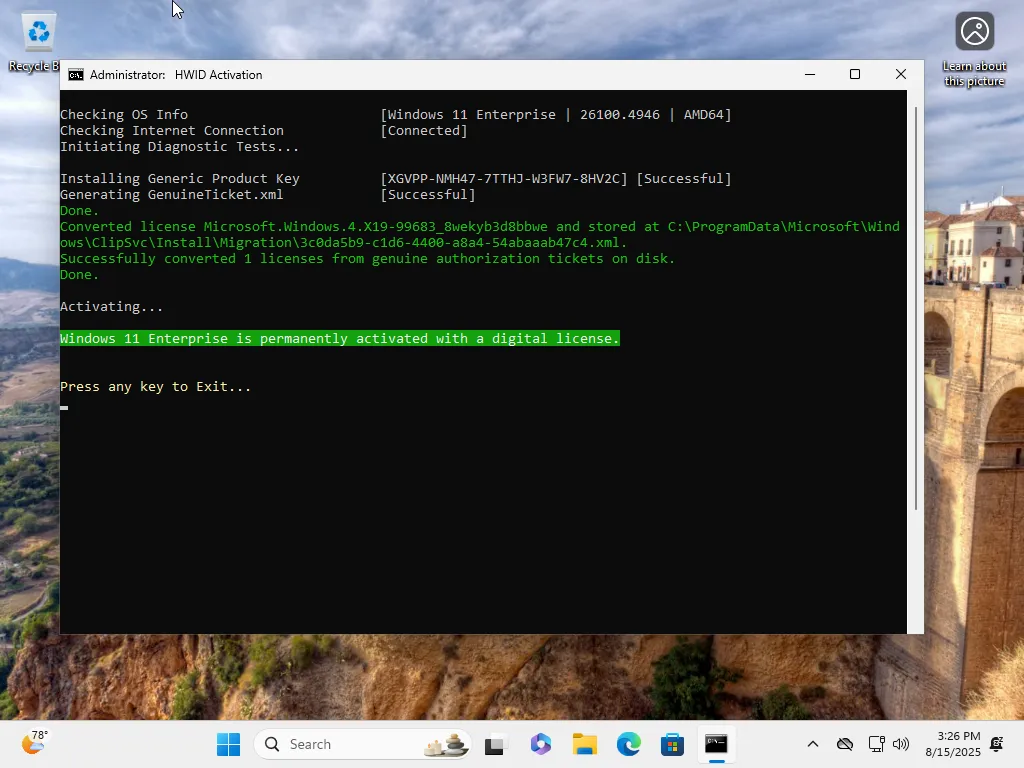The height and width of the screenshot is (768, 1024).
Task: Close the HWID Activation window
Action: [x=901, y=74]
